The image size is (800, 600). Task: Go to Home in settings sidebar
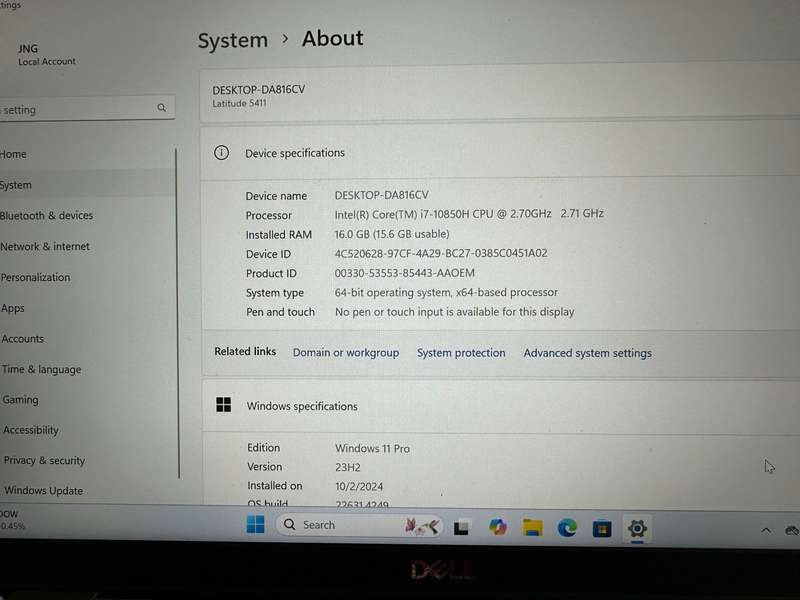[x=13, y=154]
